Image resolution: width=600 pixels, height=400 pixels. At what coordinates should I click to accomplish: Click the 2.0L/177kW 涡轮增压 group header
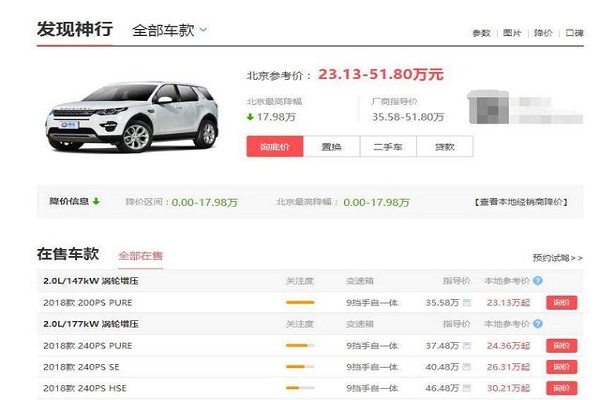pyautogui.click(x=91, y=324)
